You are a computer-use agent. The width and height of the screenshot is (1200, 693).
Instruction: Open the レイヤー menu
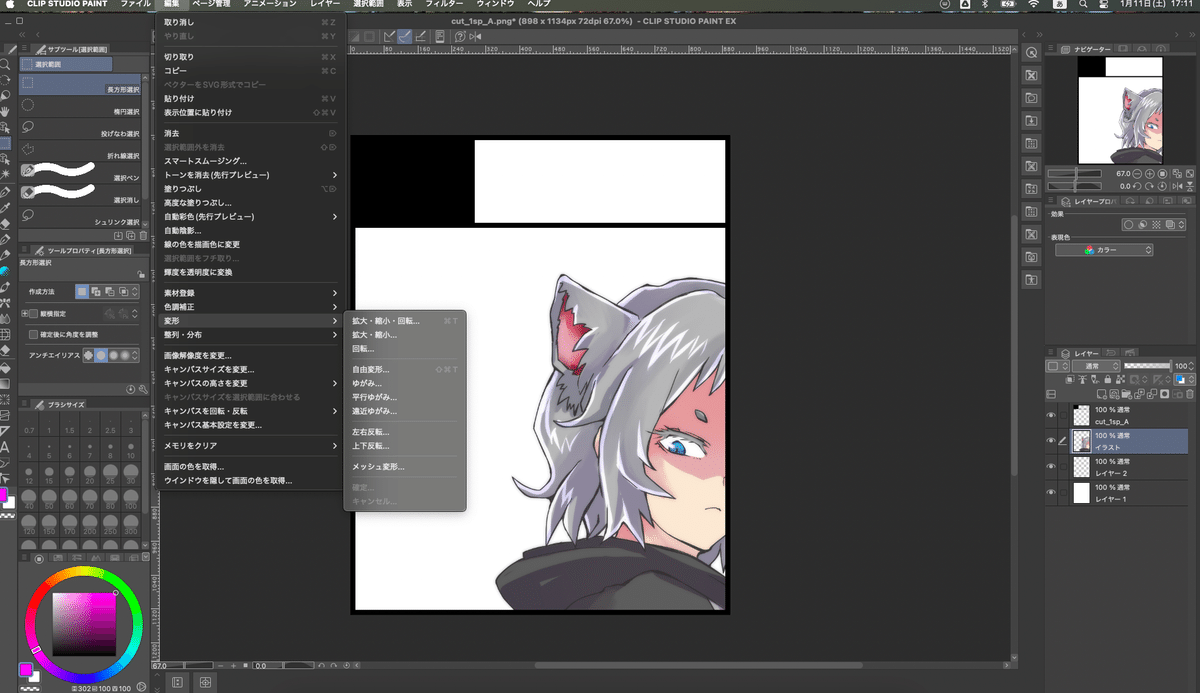325,4
